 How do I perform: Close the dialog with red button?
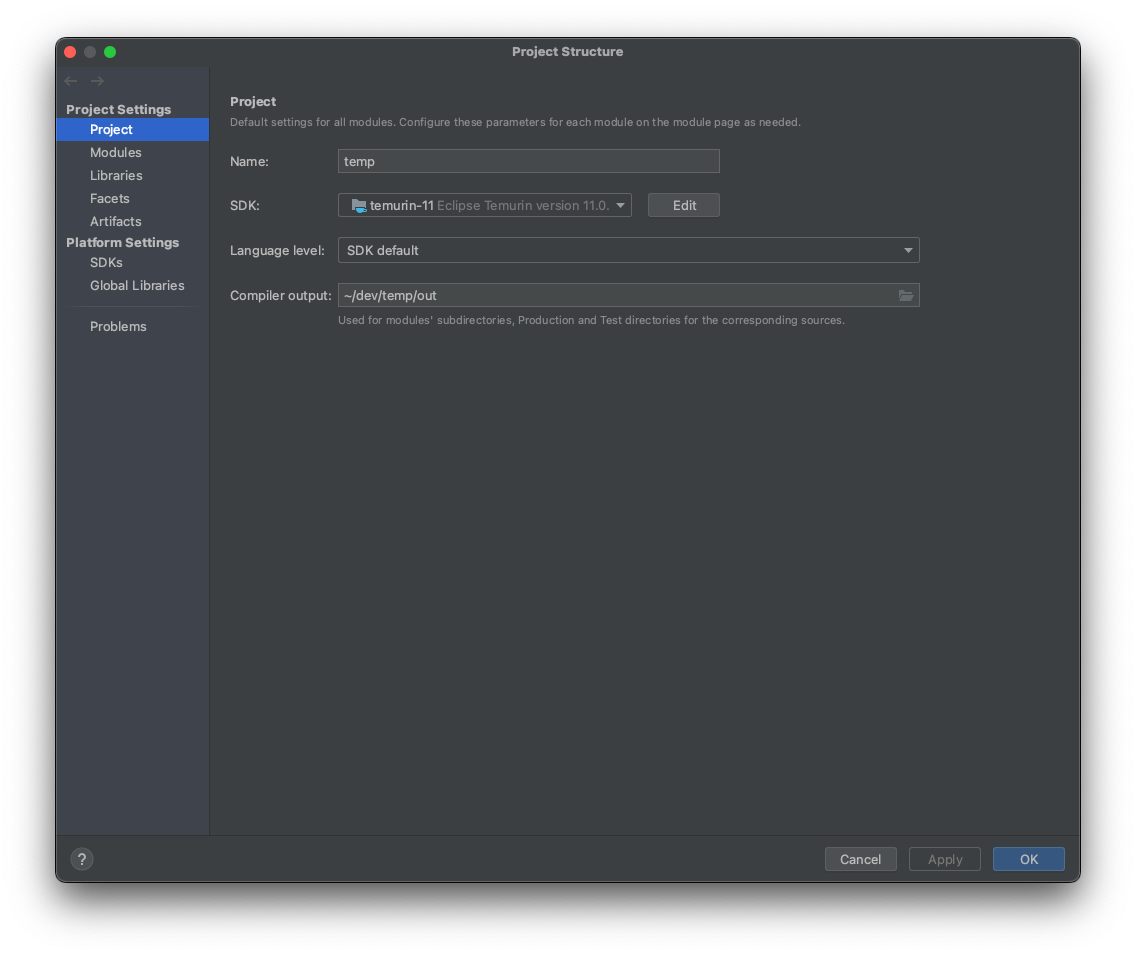tap(70, 52)
